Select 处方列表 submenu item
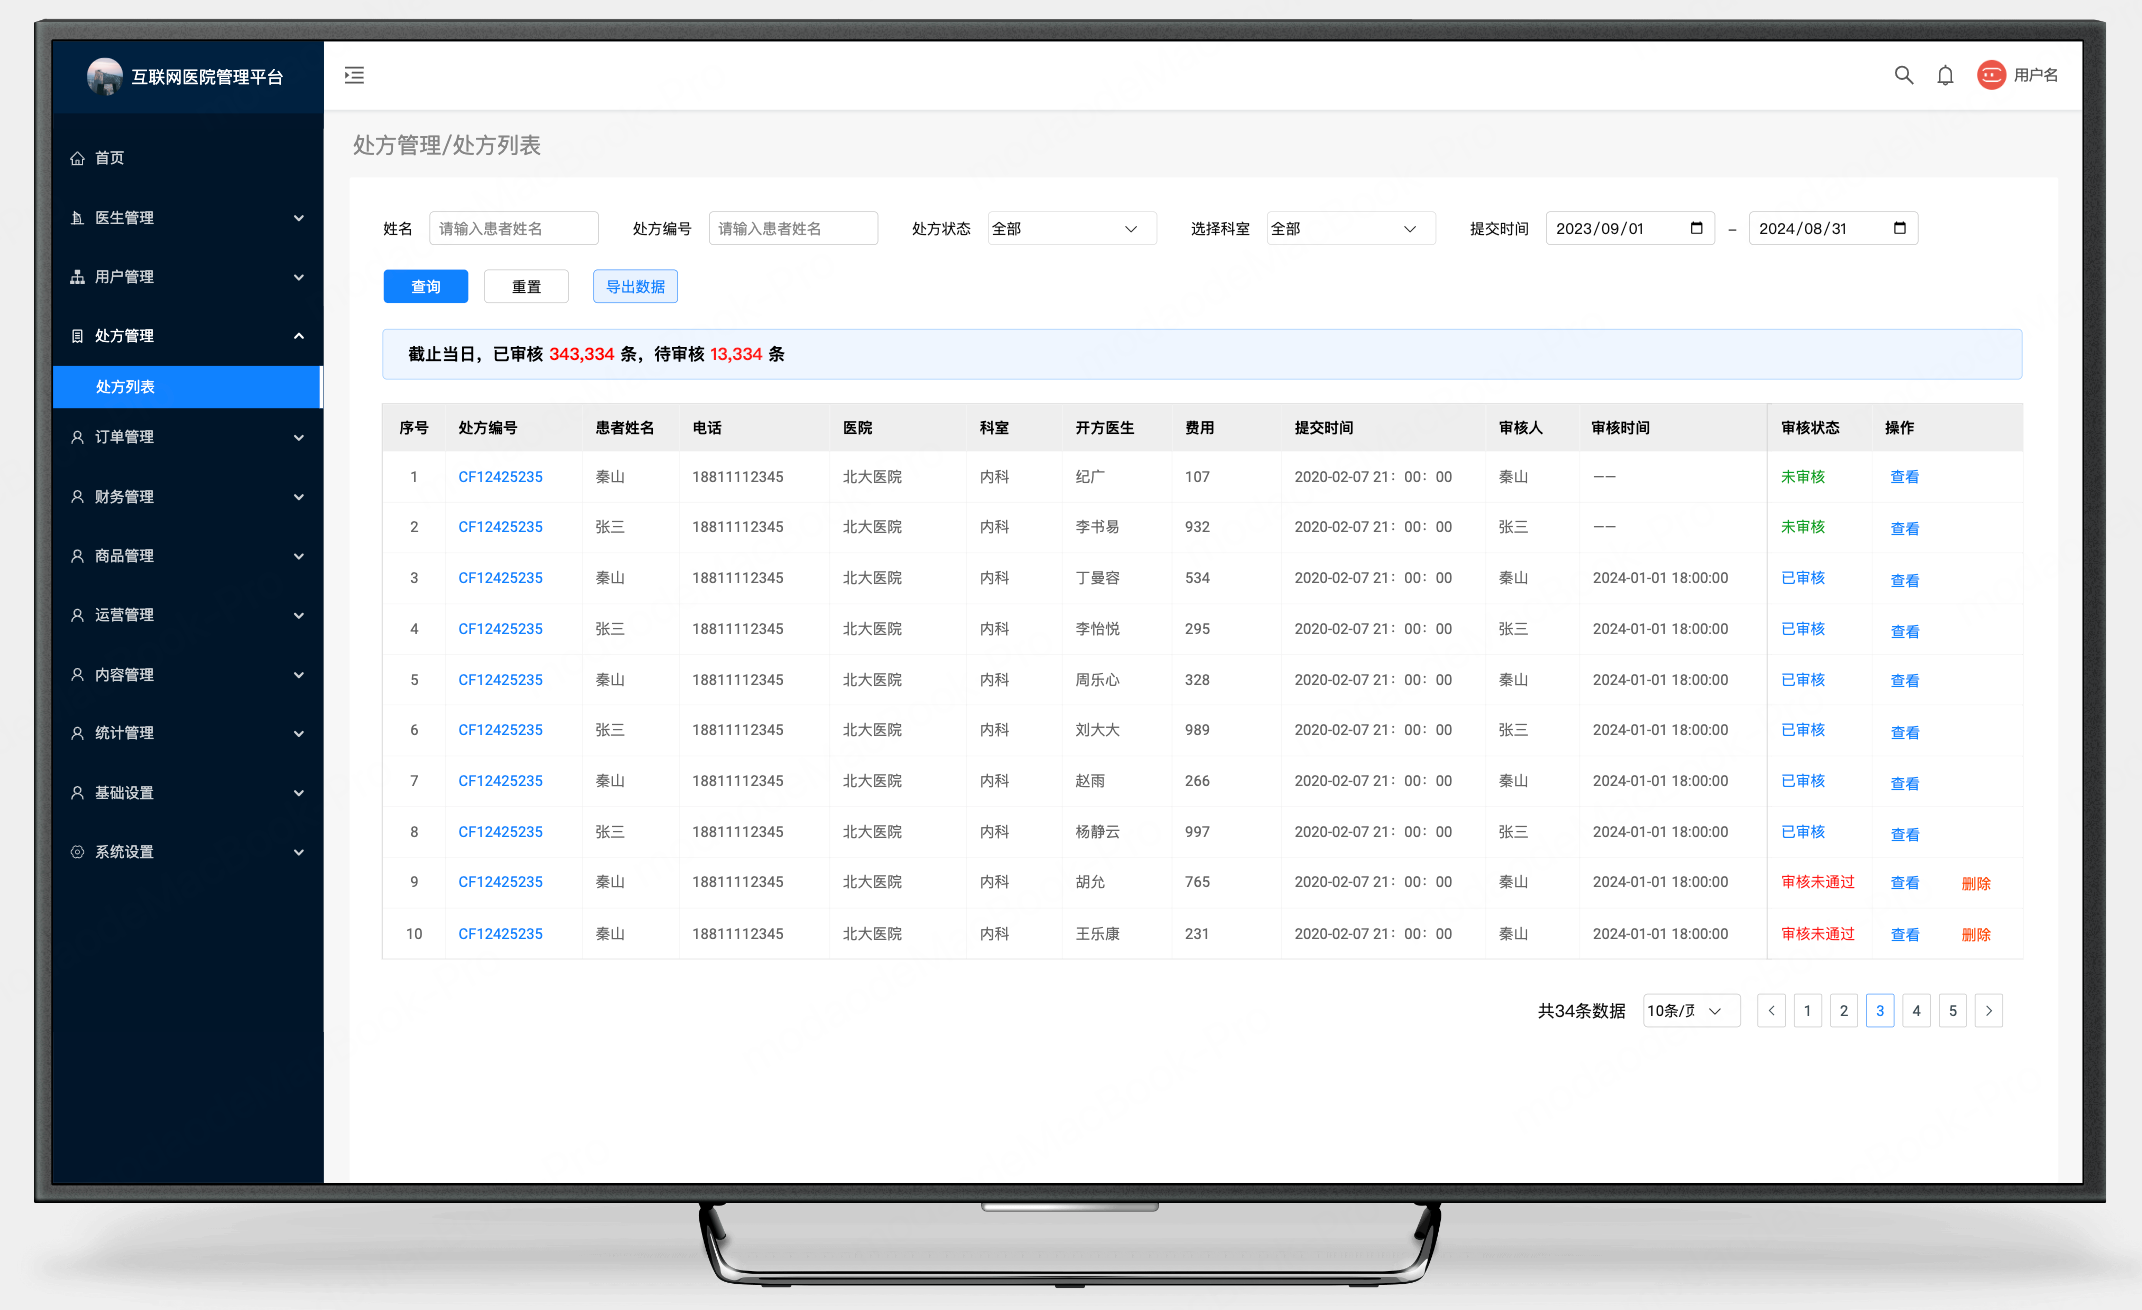The height and width of the screenshot is (1310, 2142). pyautogui.click(x=187, y=387)
